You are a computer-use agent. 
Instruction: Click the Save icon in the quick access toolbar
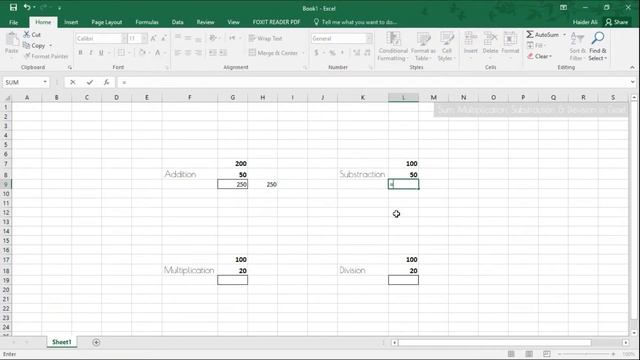click(x=13, y=7)
